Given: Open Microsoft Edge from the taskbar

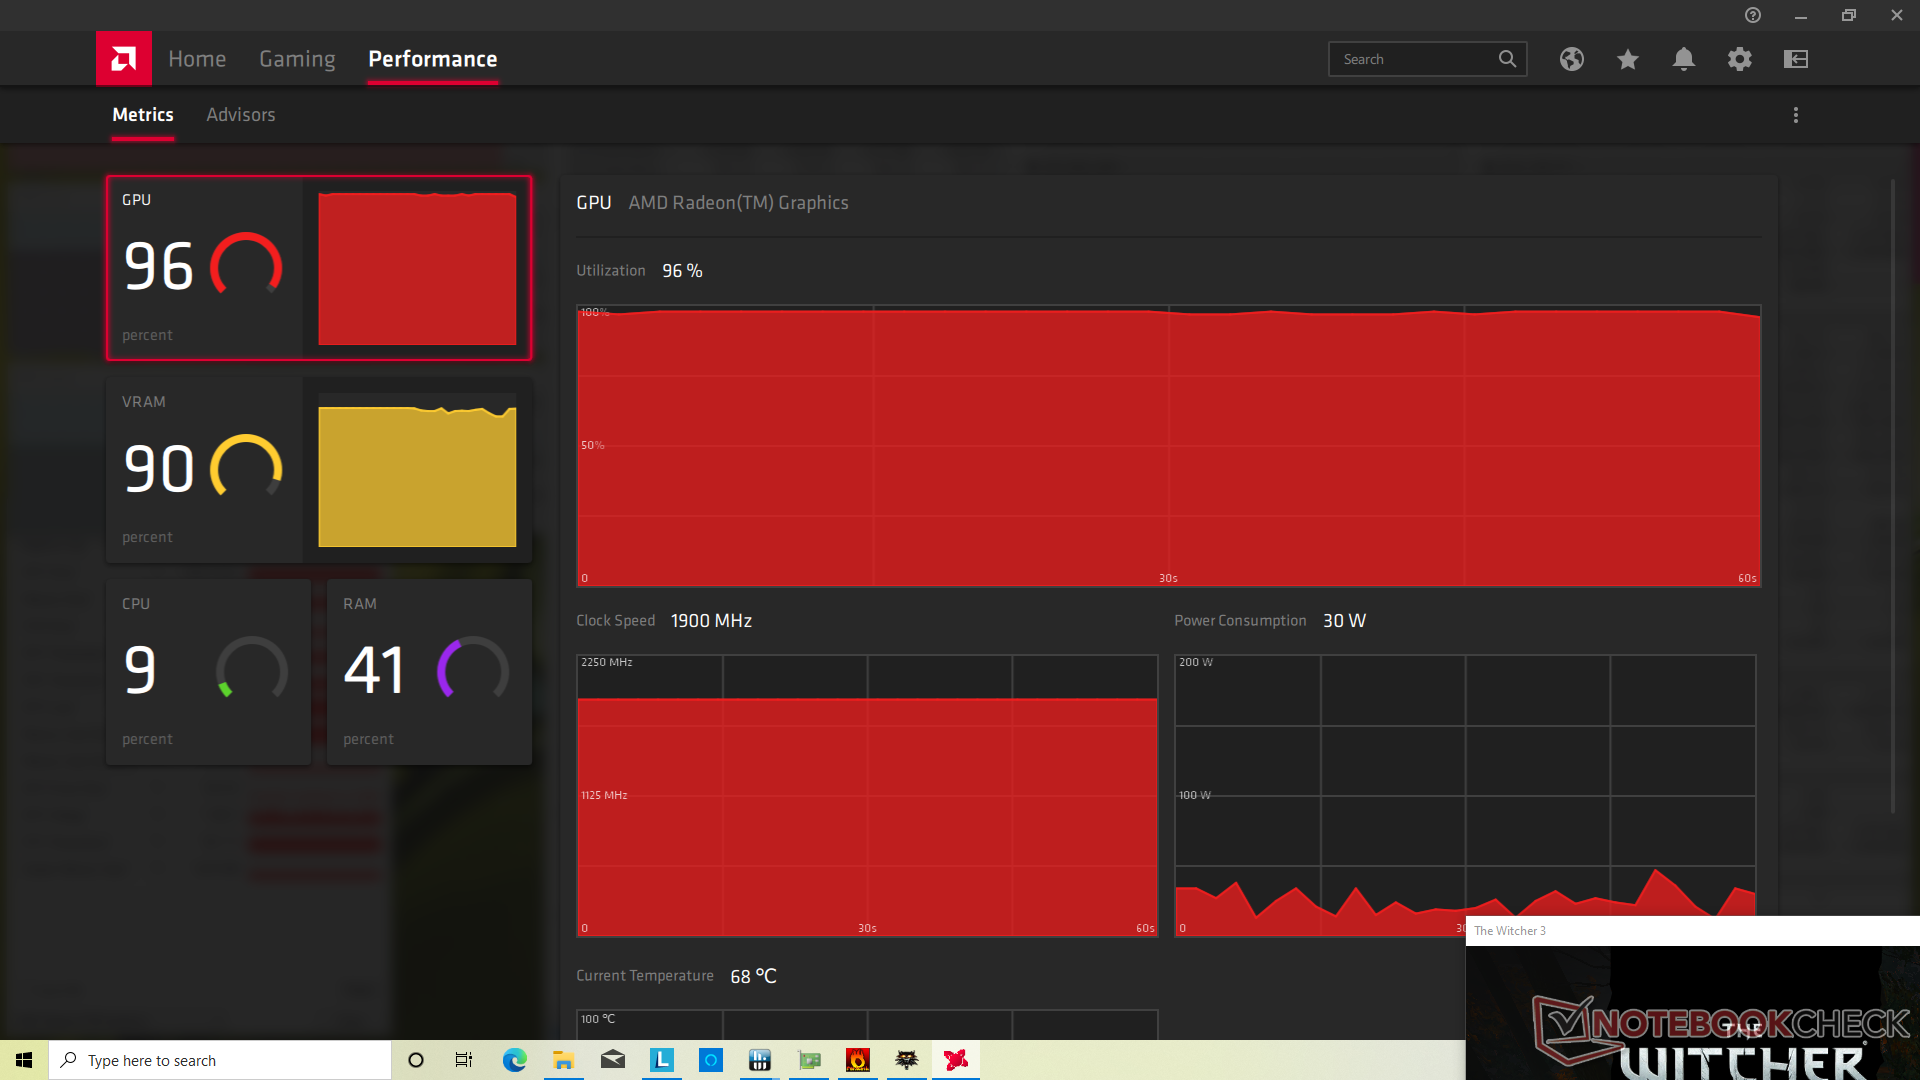Looking at the screenshot, I should 514,1060.
